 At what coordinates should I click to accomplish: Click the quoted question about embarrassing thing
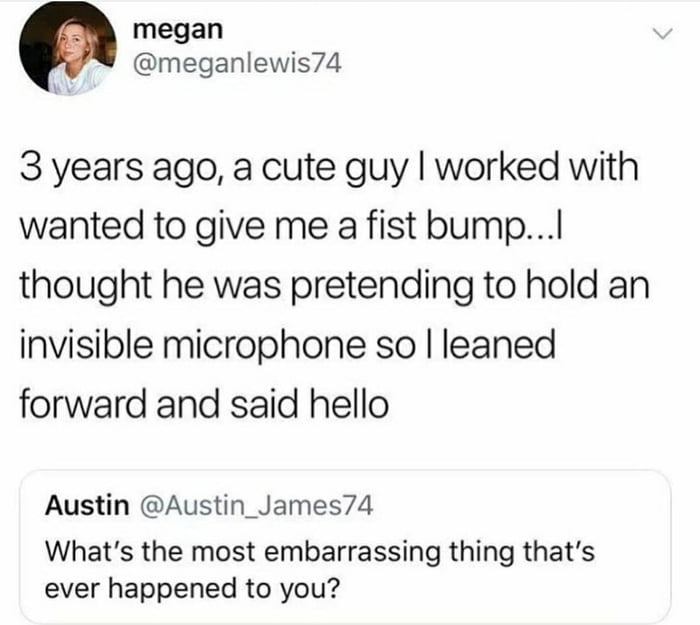coord(320,570)
